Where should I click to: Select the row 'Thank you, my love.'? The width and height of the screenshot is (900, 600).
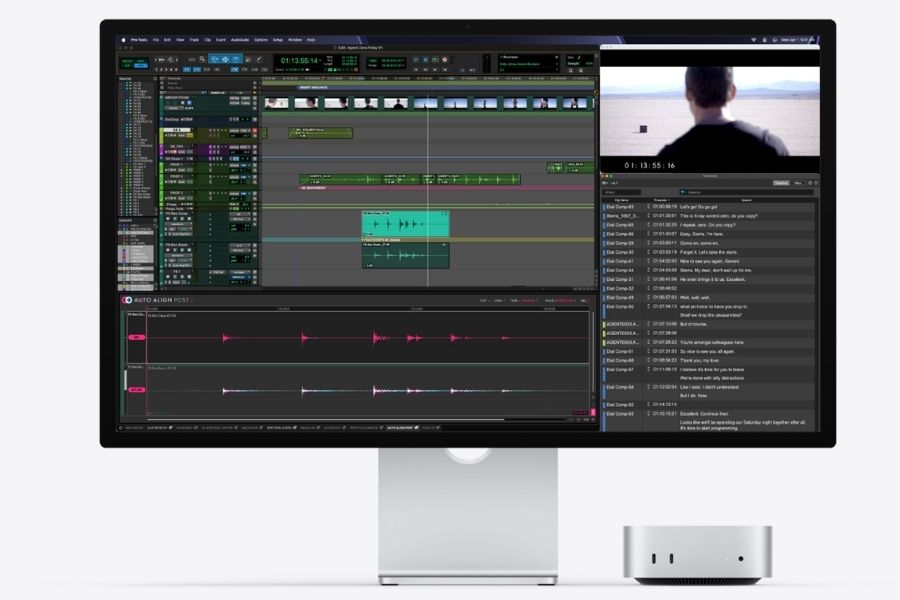coord(708,361)
